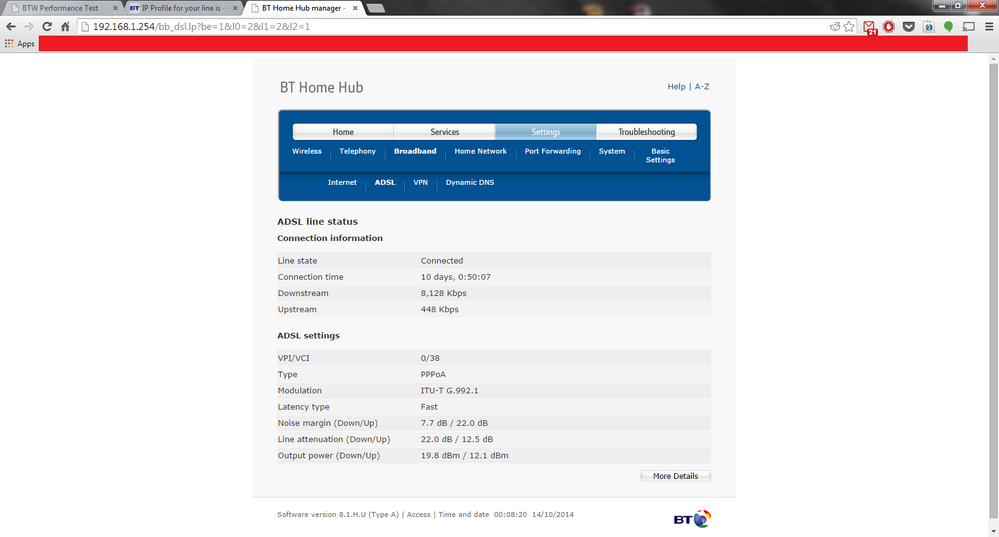Switch to the BTW Performance Test tab

[61, 8]
